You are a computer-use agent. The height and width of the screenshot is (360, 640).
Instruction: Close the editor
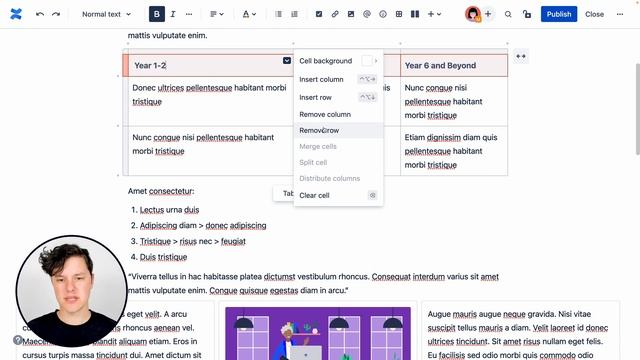tap(594, 14)
